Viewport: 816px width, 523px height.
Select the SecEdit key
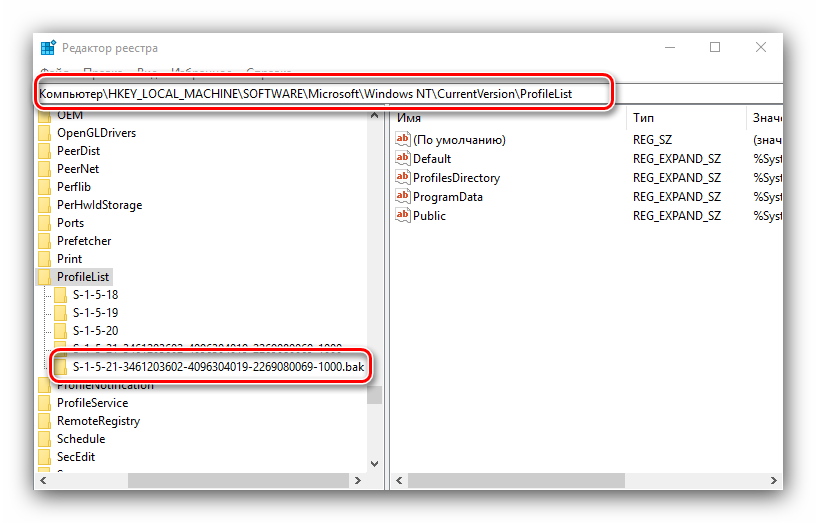(x=76, y=457)
